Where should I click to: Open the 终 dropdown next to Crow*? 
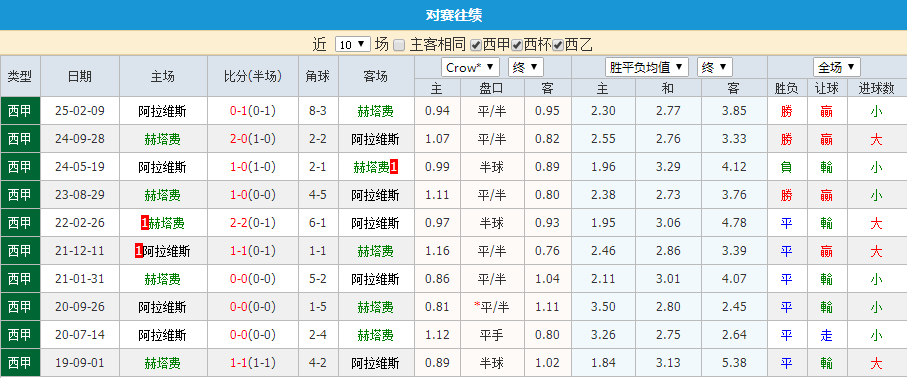526,67
